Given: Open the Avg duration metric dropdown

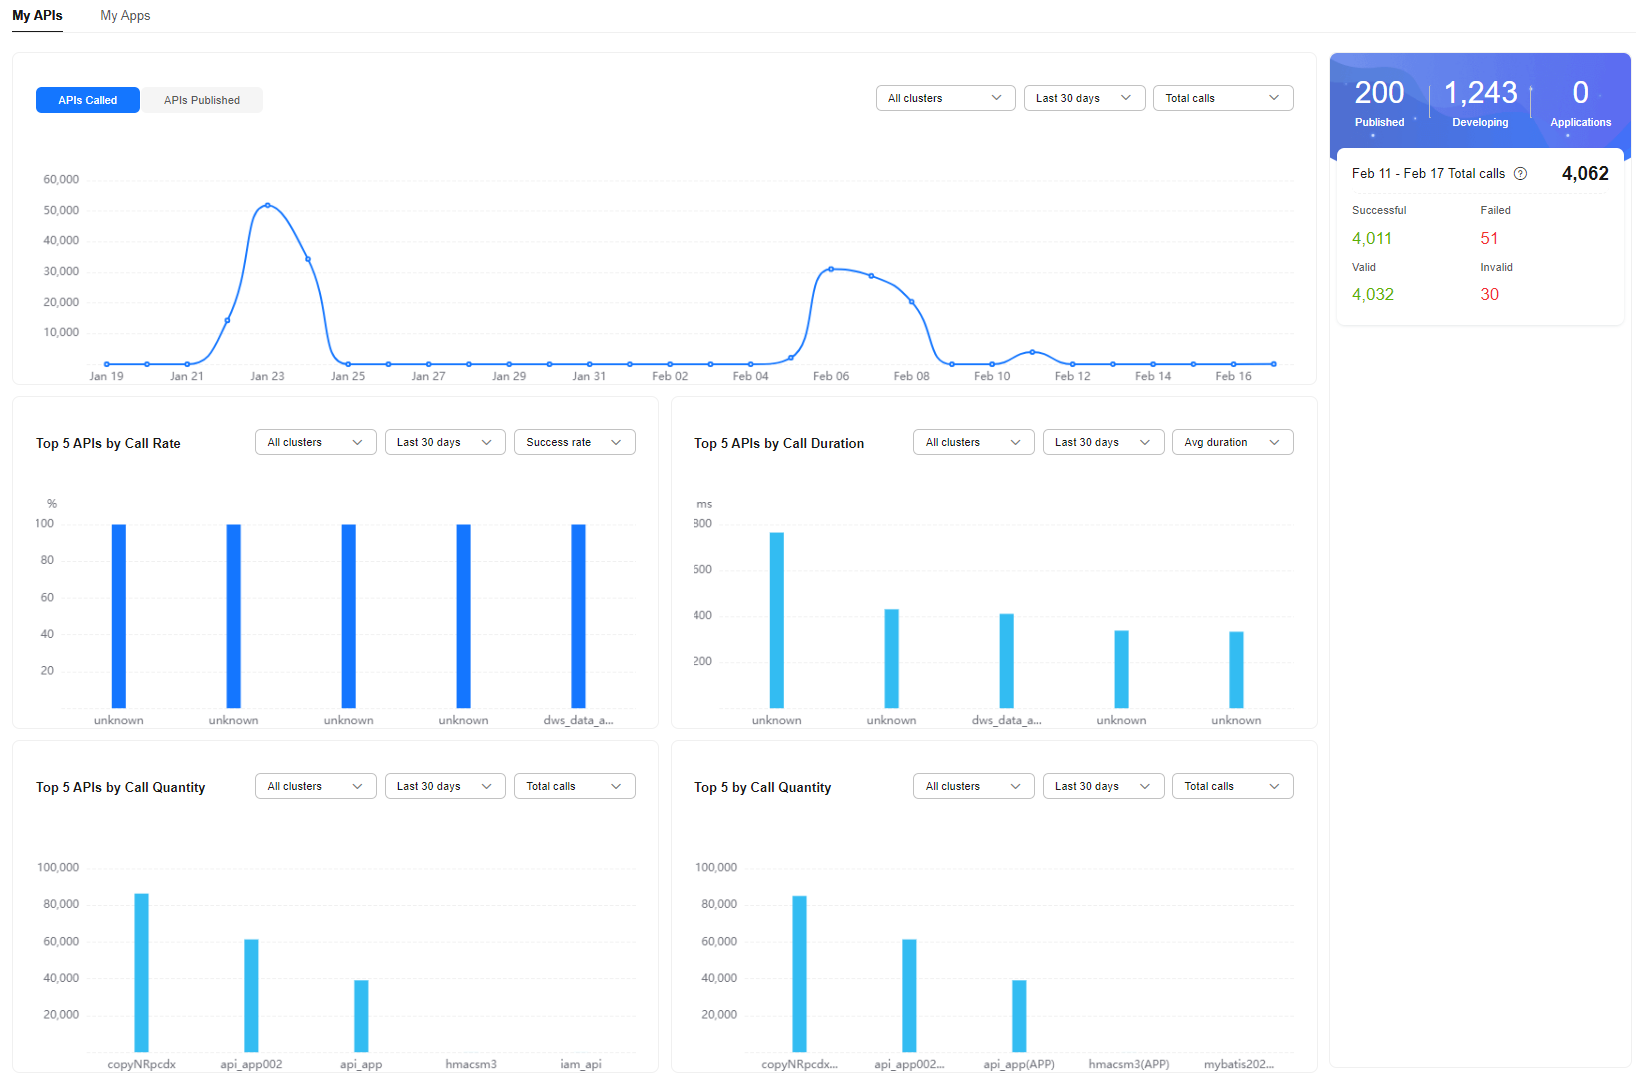Looking at the screenshot, I should point(1232,442).
